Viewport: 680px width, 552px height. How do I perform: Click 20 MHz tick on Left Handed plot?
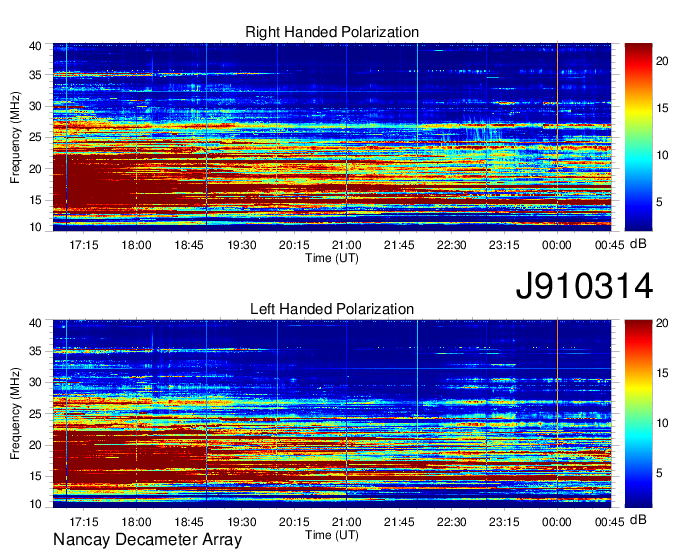[35, 445]
